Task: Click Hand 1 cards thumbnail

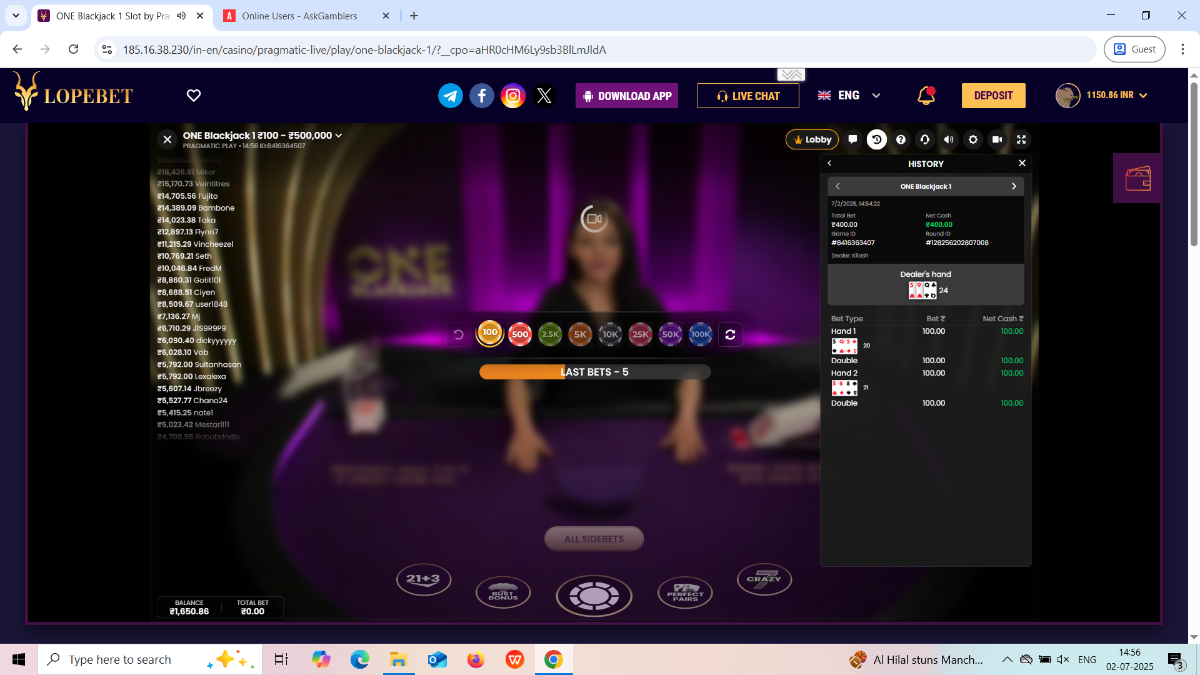Action: click(845, 345)
